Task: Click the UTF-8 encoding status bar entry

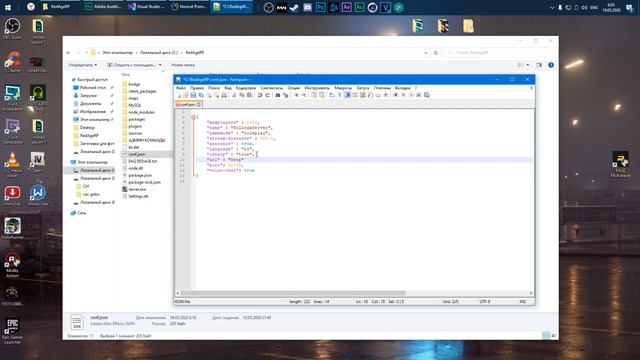Action: tap(485, 302)
